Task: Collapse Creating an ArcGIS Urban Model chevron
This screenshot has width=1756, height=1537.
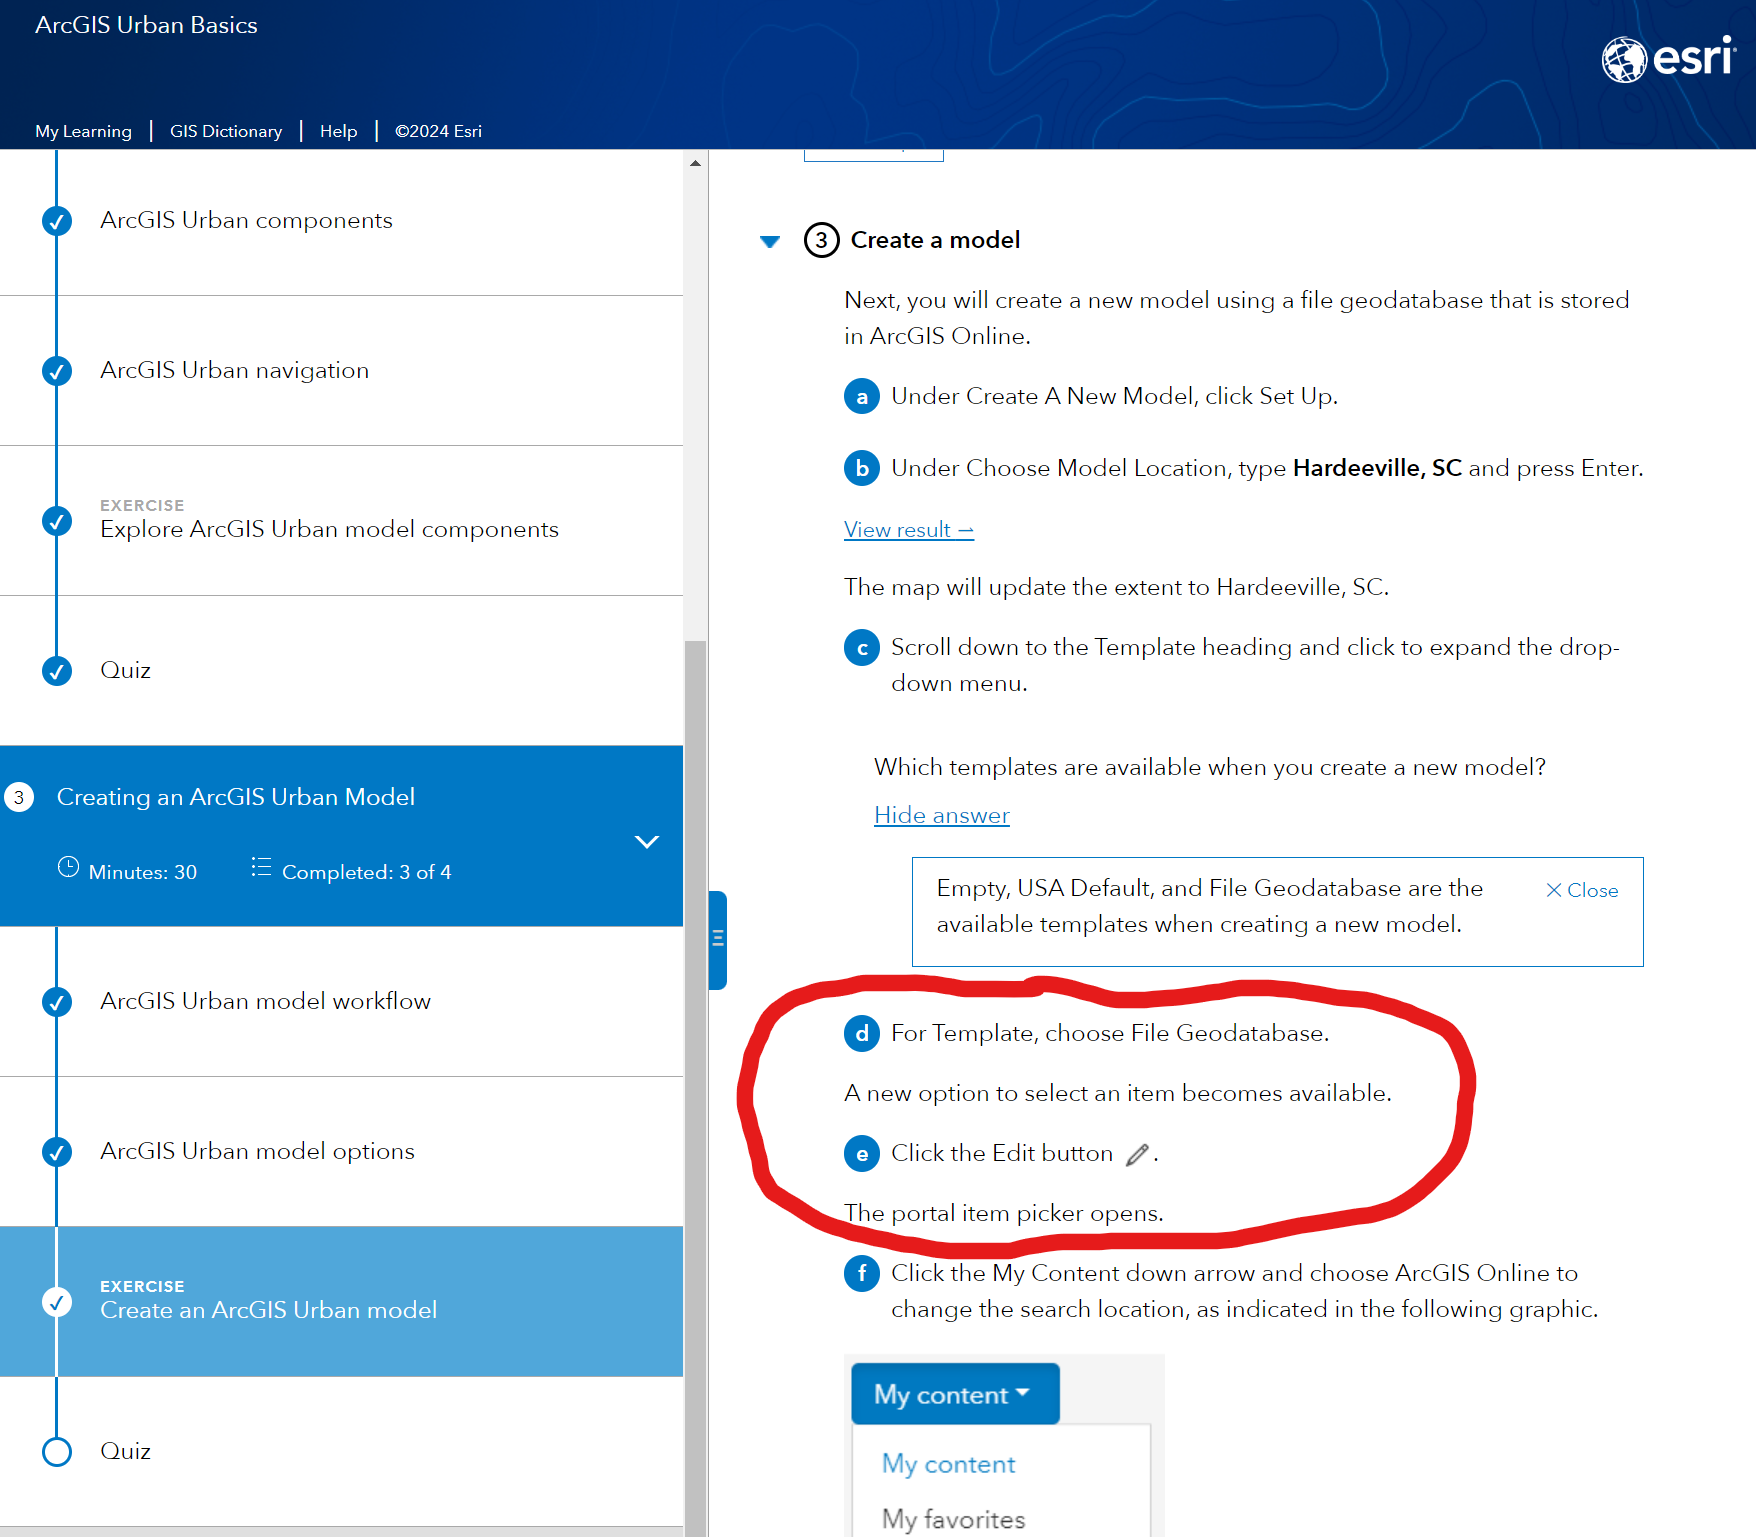Action: [x=647, y=841]
